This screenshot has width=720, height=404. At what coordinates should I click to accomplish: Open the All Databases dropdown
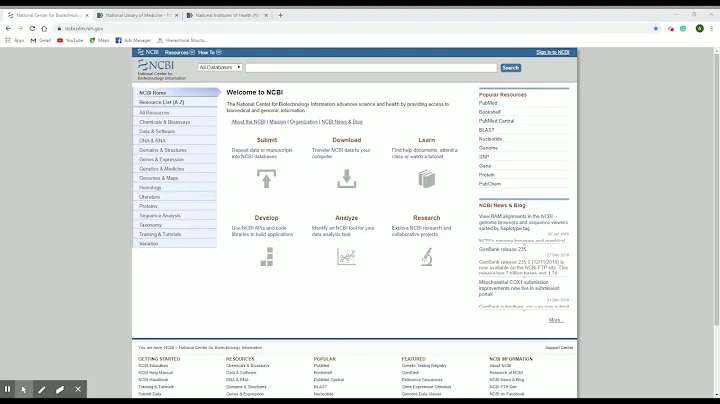click(220, 67)
